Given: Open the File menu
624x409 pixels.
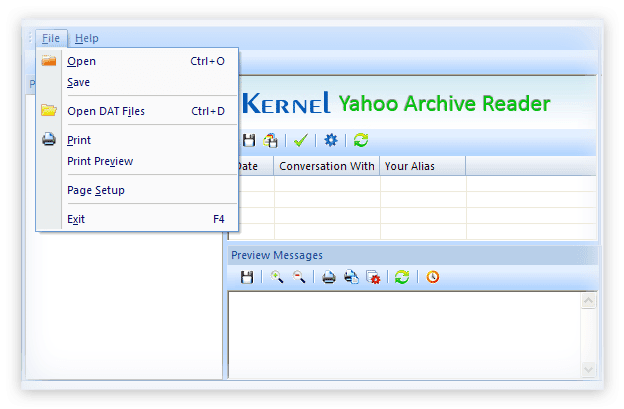Looking at the screenshot, I should coord(51,38).
